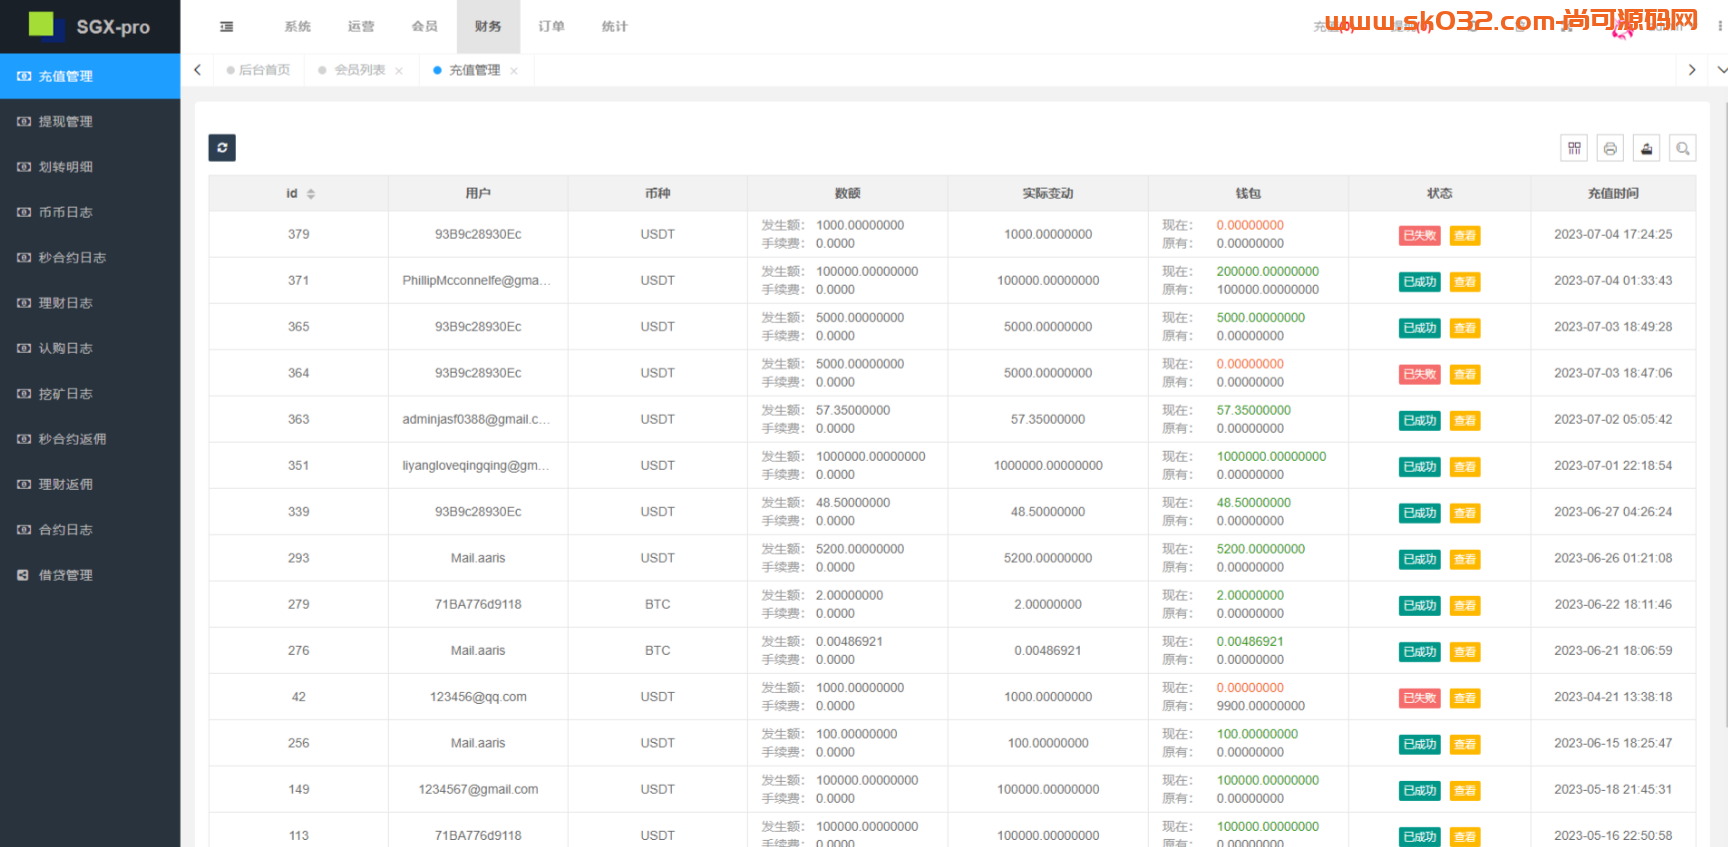Screen dimensions: 1728x847
Task: Select the 统计 top menu
Action: click(x=615, y=27)
